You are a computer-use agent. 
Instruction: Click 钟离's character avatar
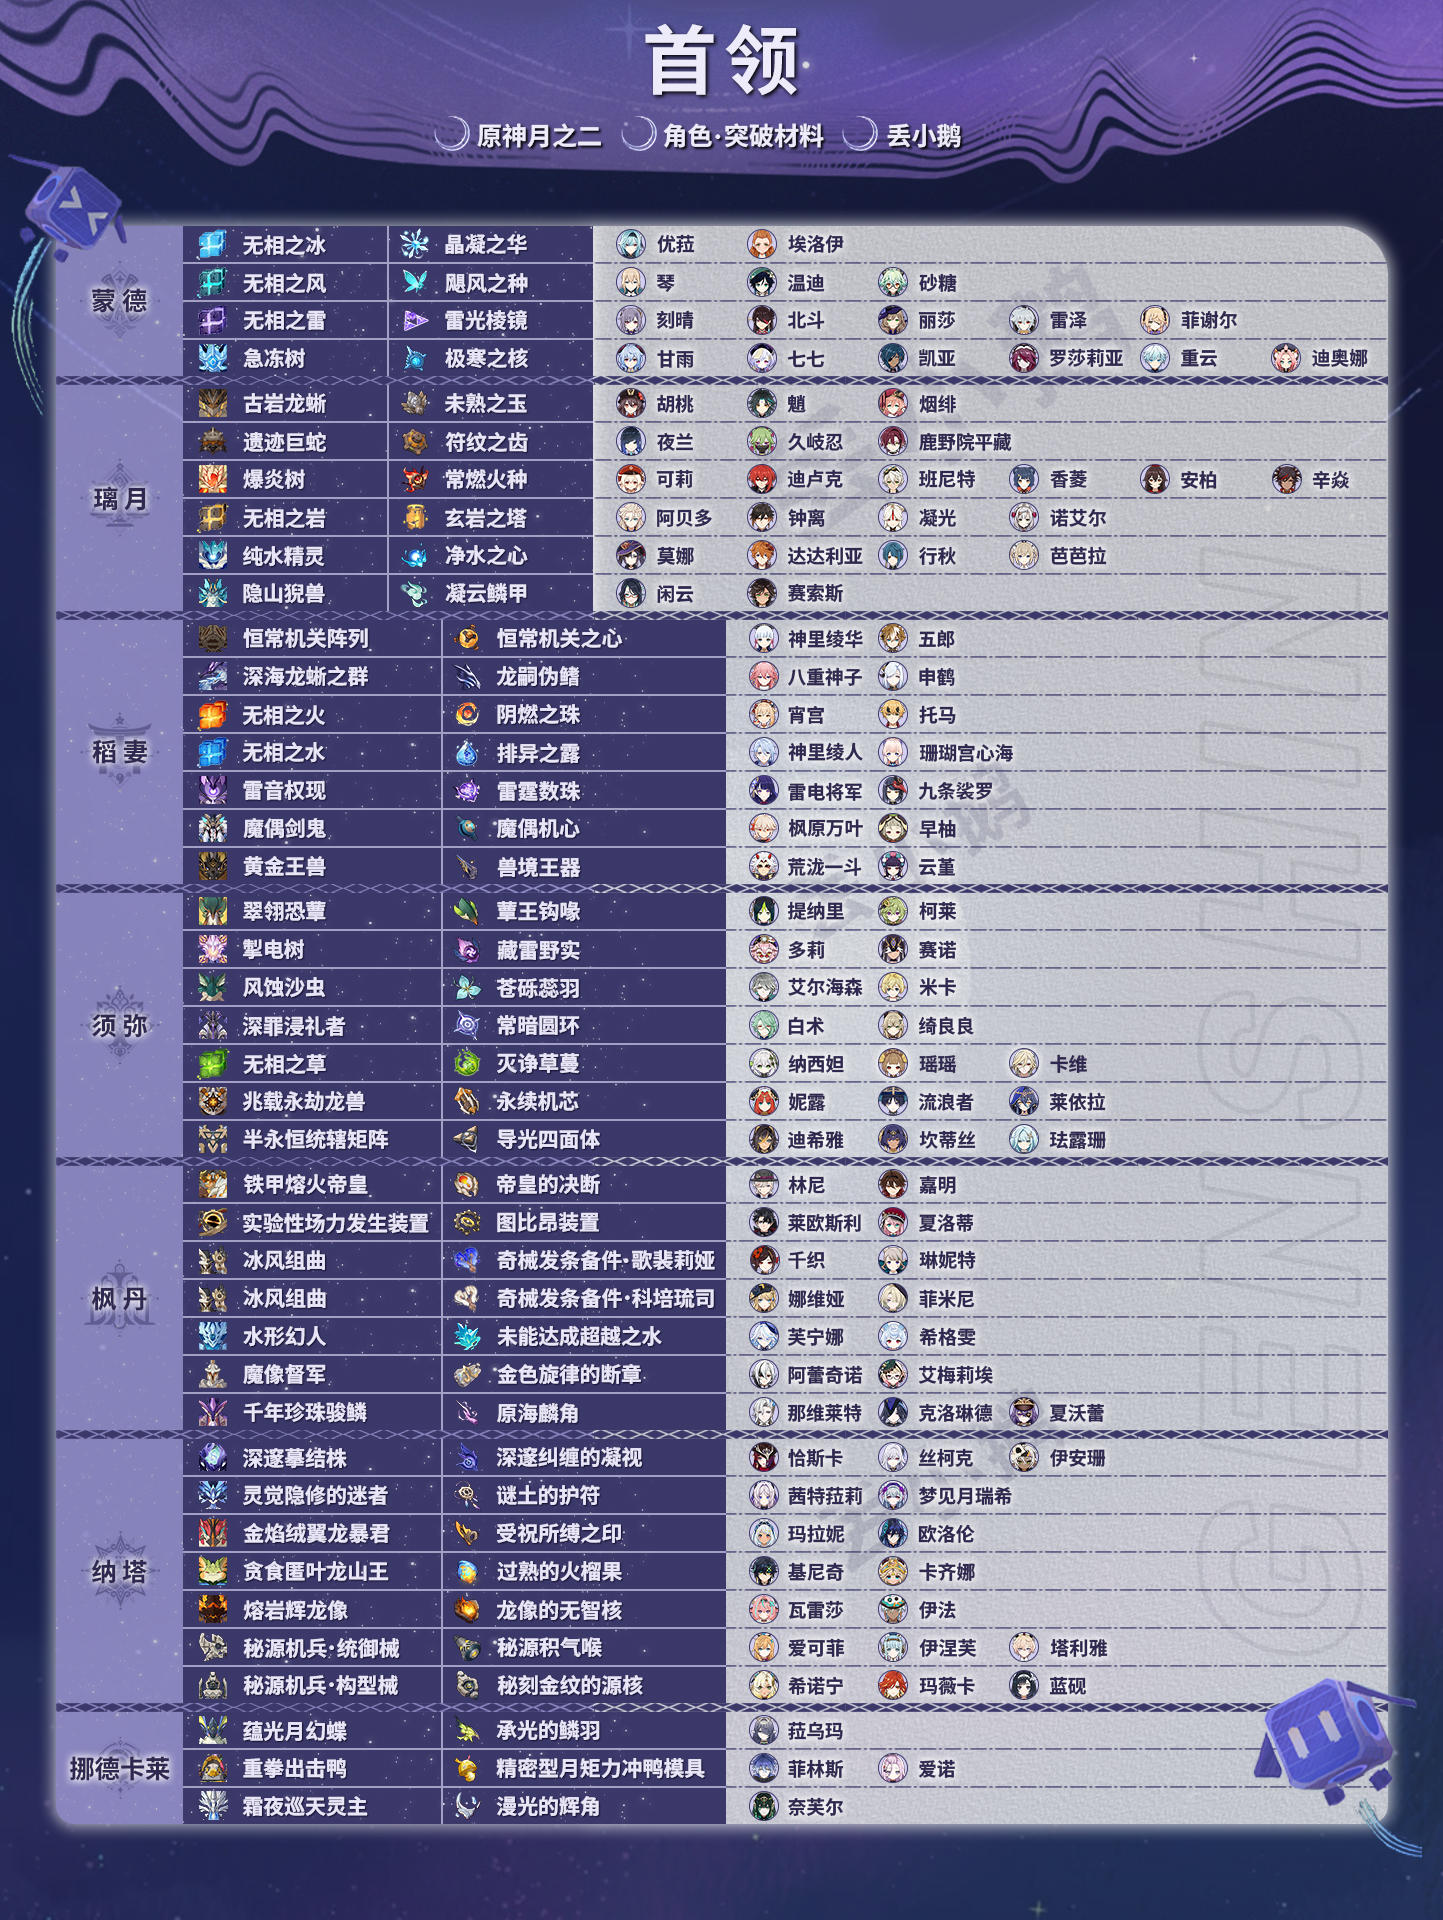pos(762,518)
